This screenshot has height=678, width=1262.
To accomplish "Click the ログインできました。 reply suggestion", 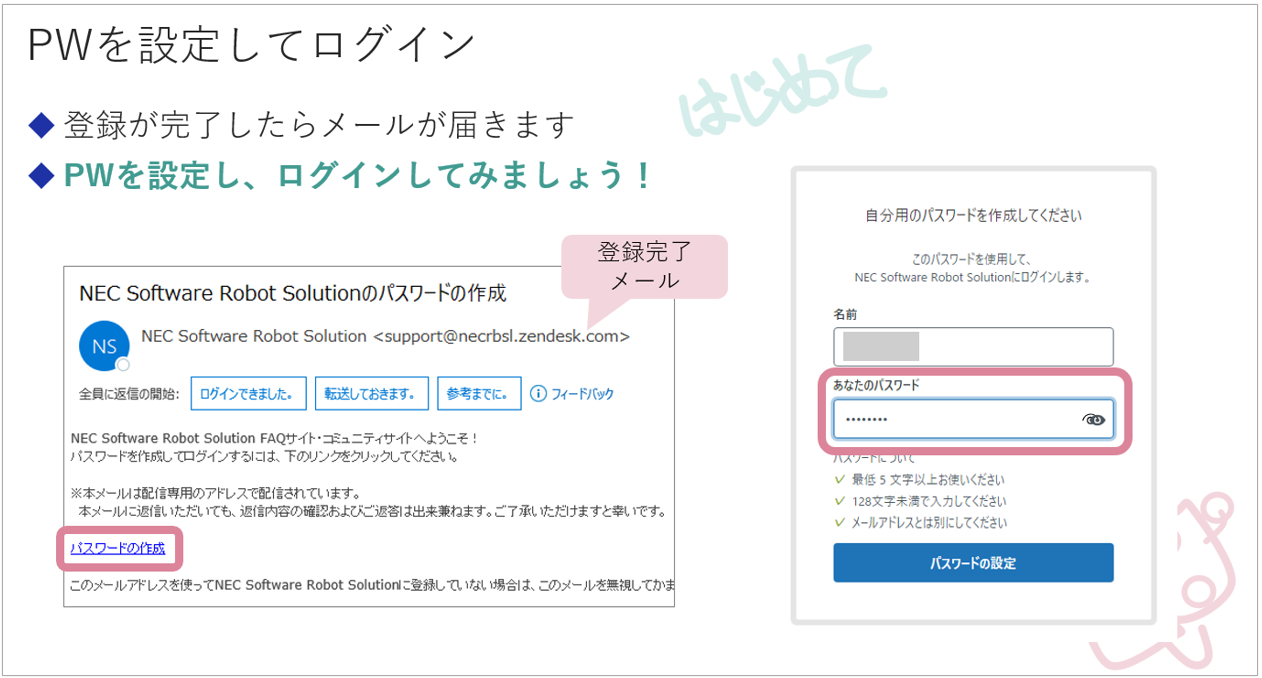I will (x=248, y=394).
